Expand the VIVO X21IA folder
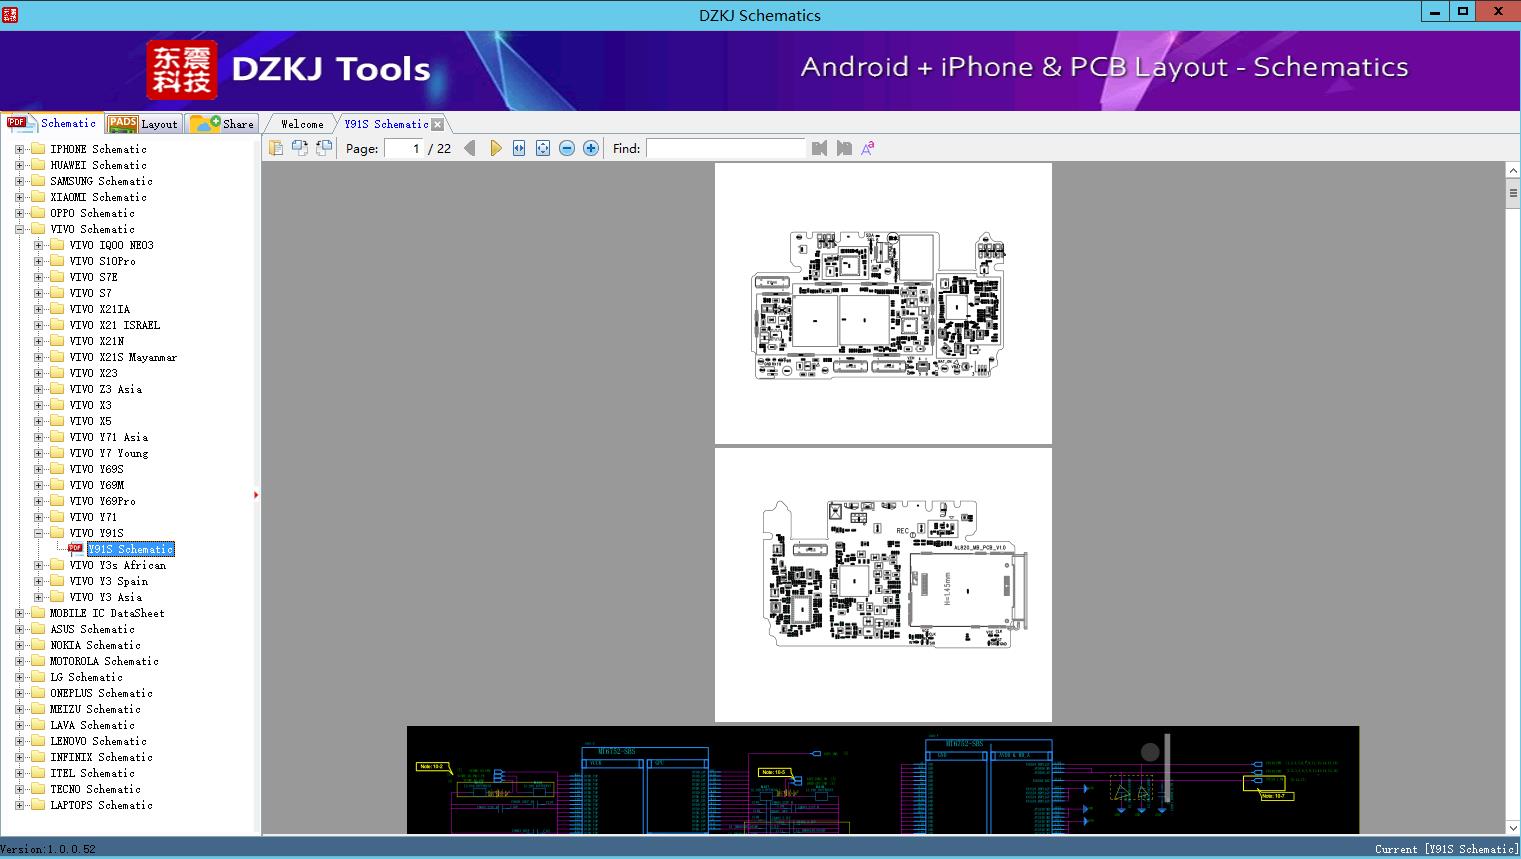 point(38,309)
